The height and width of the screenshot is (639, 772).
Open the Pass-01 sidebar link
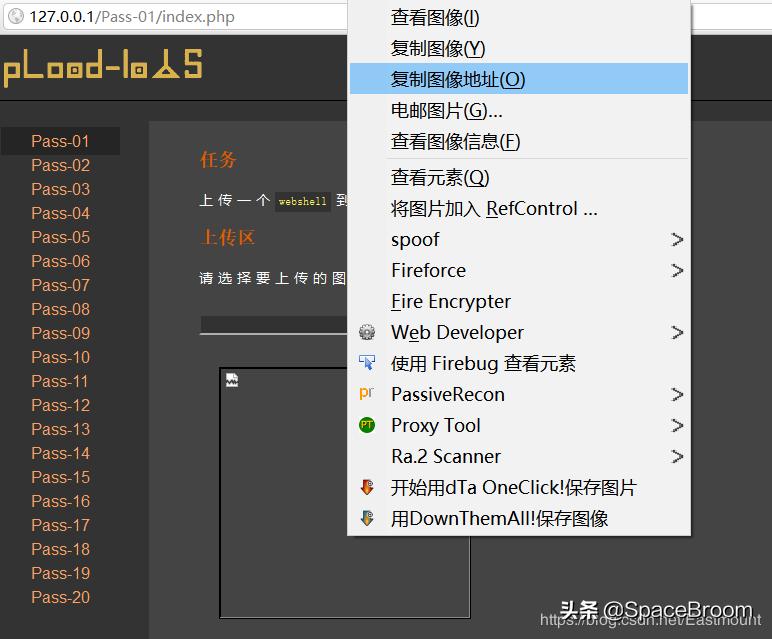click(x=60, y=141)
